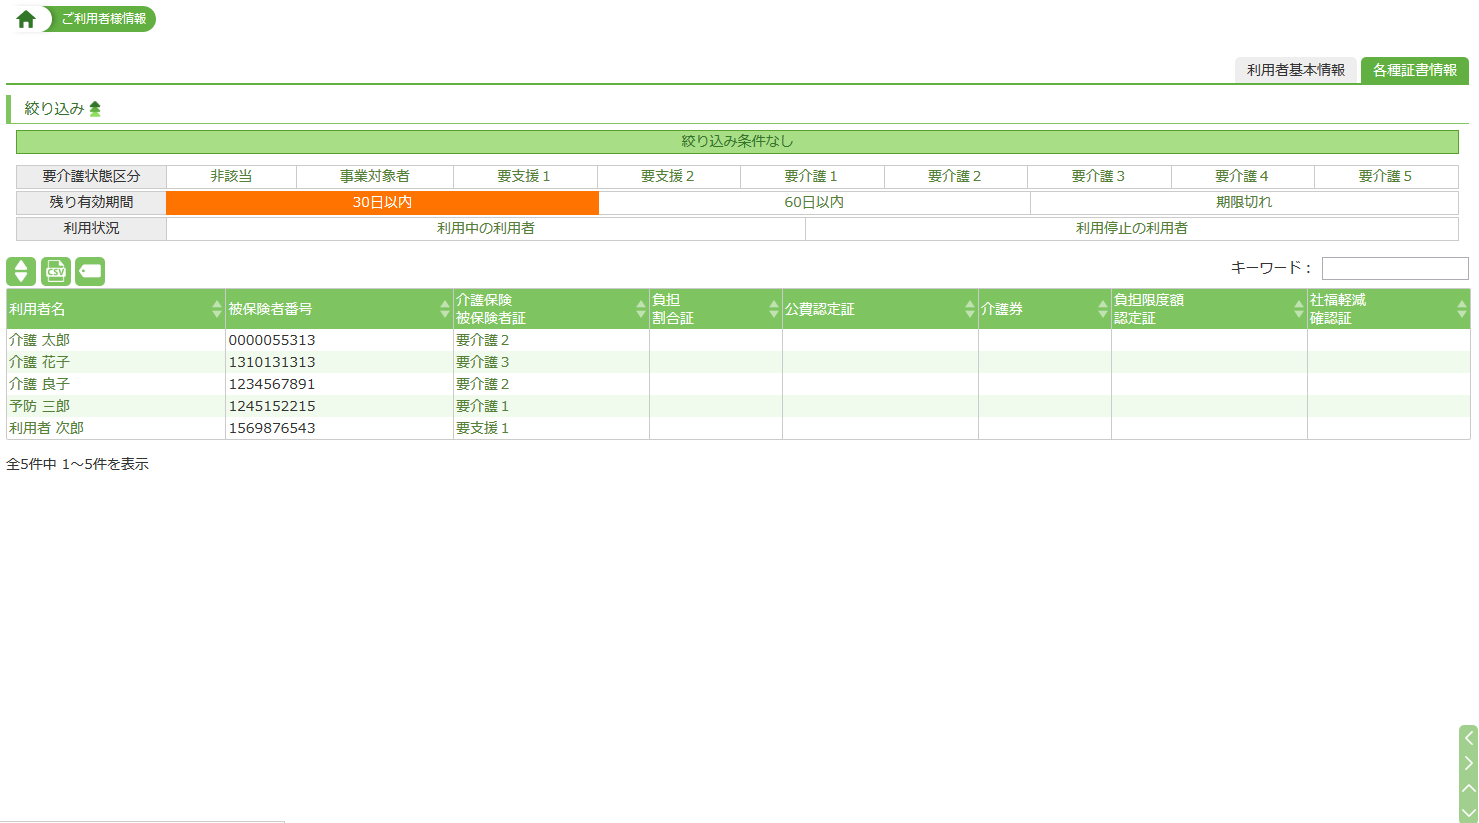The width and height of the screenshot is (1479, 823).
Task: Focus the キーワード search input field
Action: pyautogui.click(x=1394, y=268)
